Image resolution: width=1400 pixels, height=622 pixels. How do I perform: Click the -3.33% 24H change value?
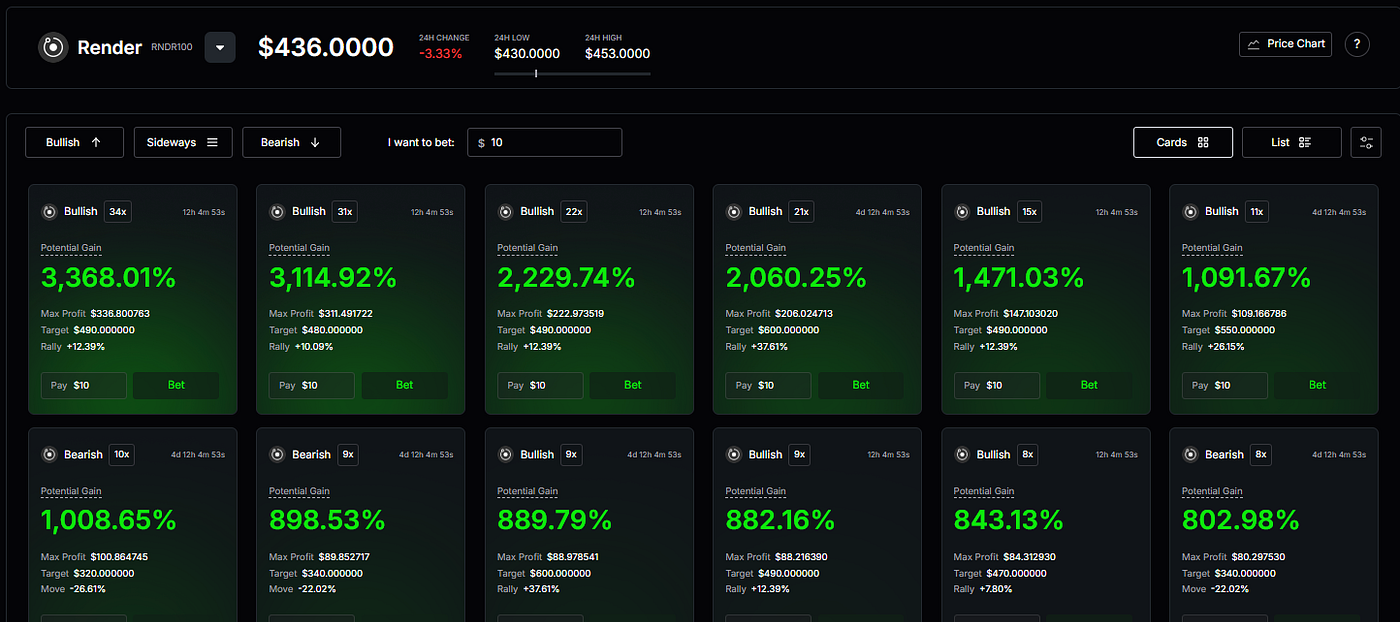pyautogui.click(x=441, y=54)
